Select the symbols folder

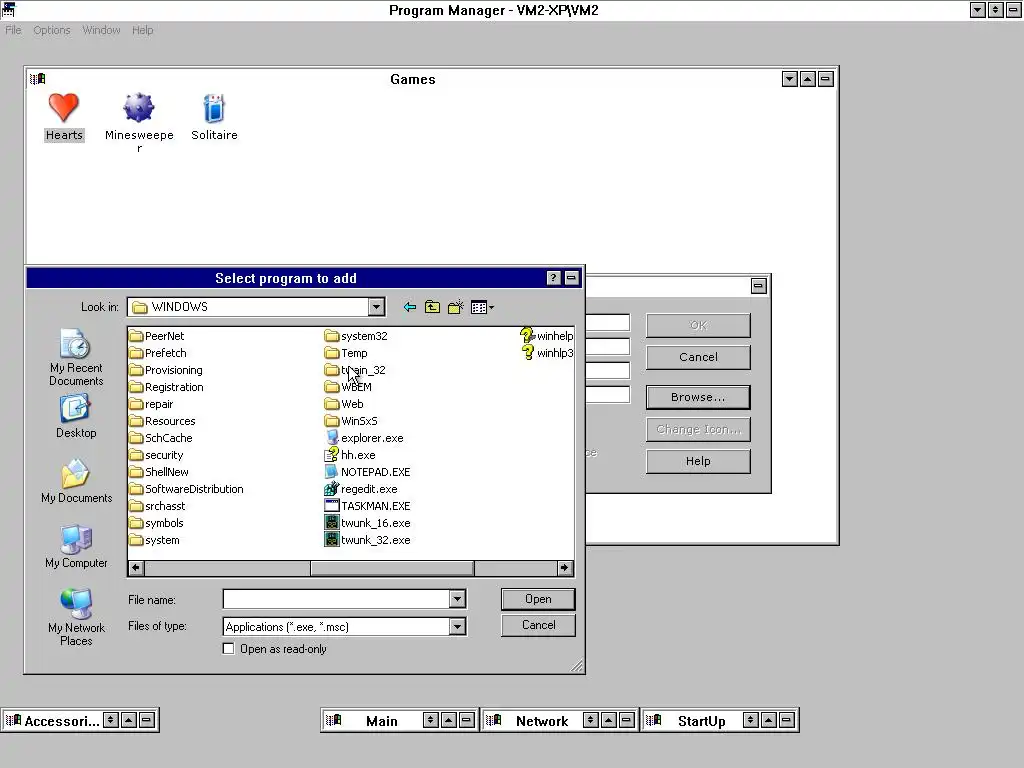[156, 523]
